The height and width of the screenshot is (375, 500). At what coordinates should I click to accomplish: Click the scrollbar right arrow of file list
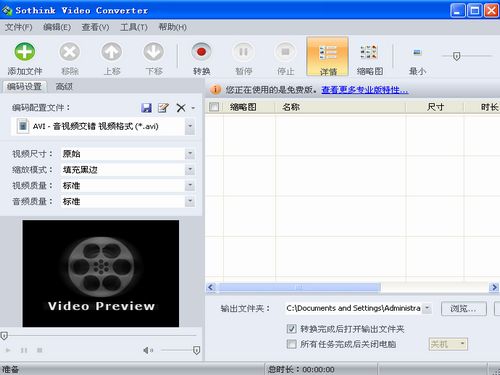494,287
